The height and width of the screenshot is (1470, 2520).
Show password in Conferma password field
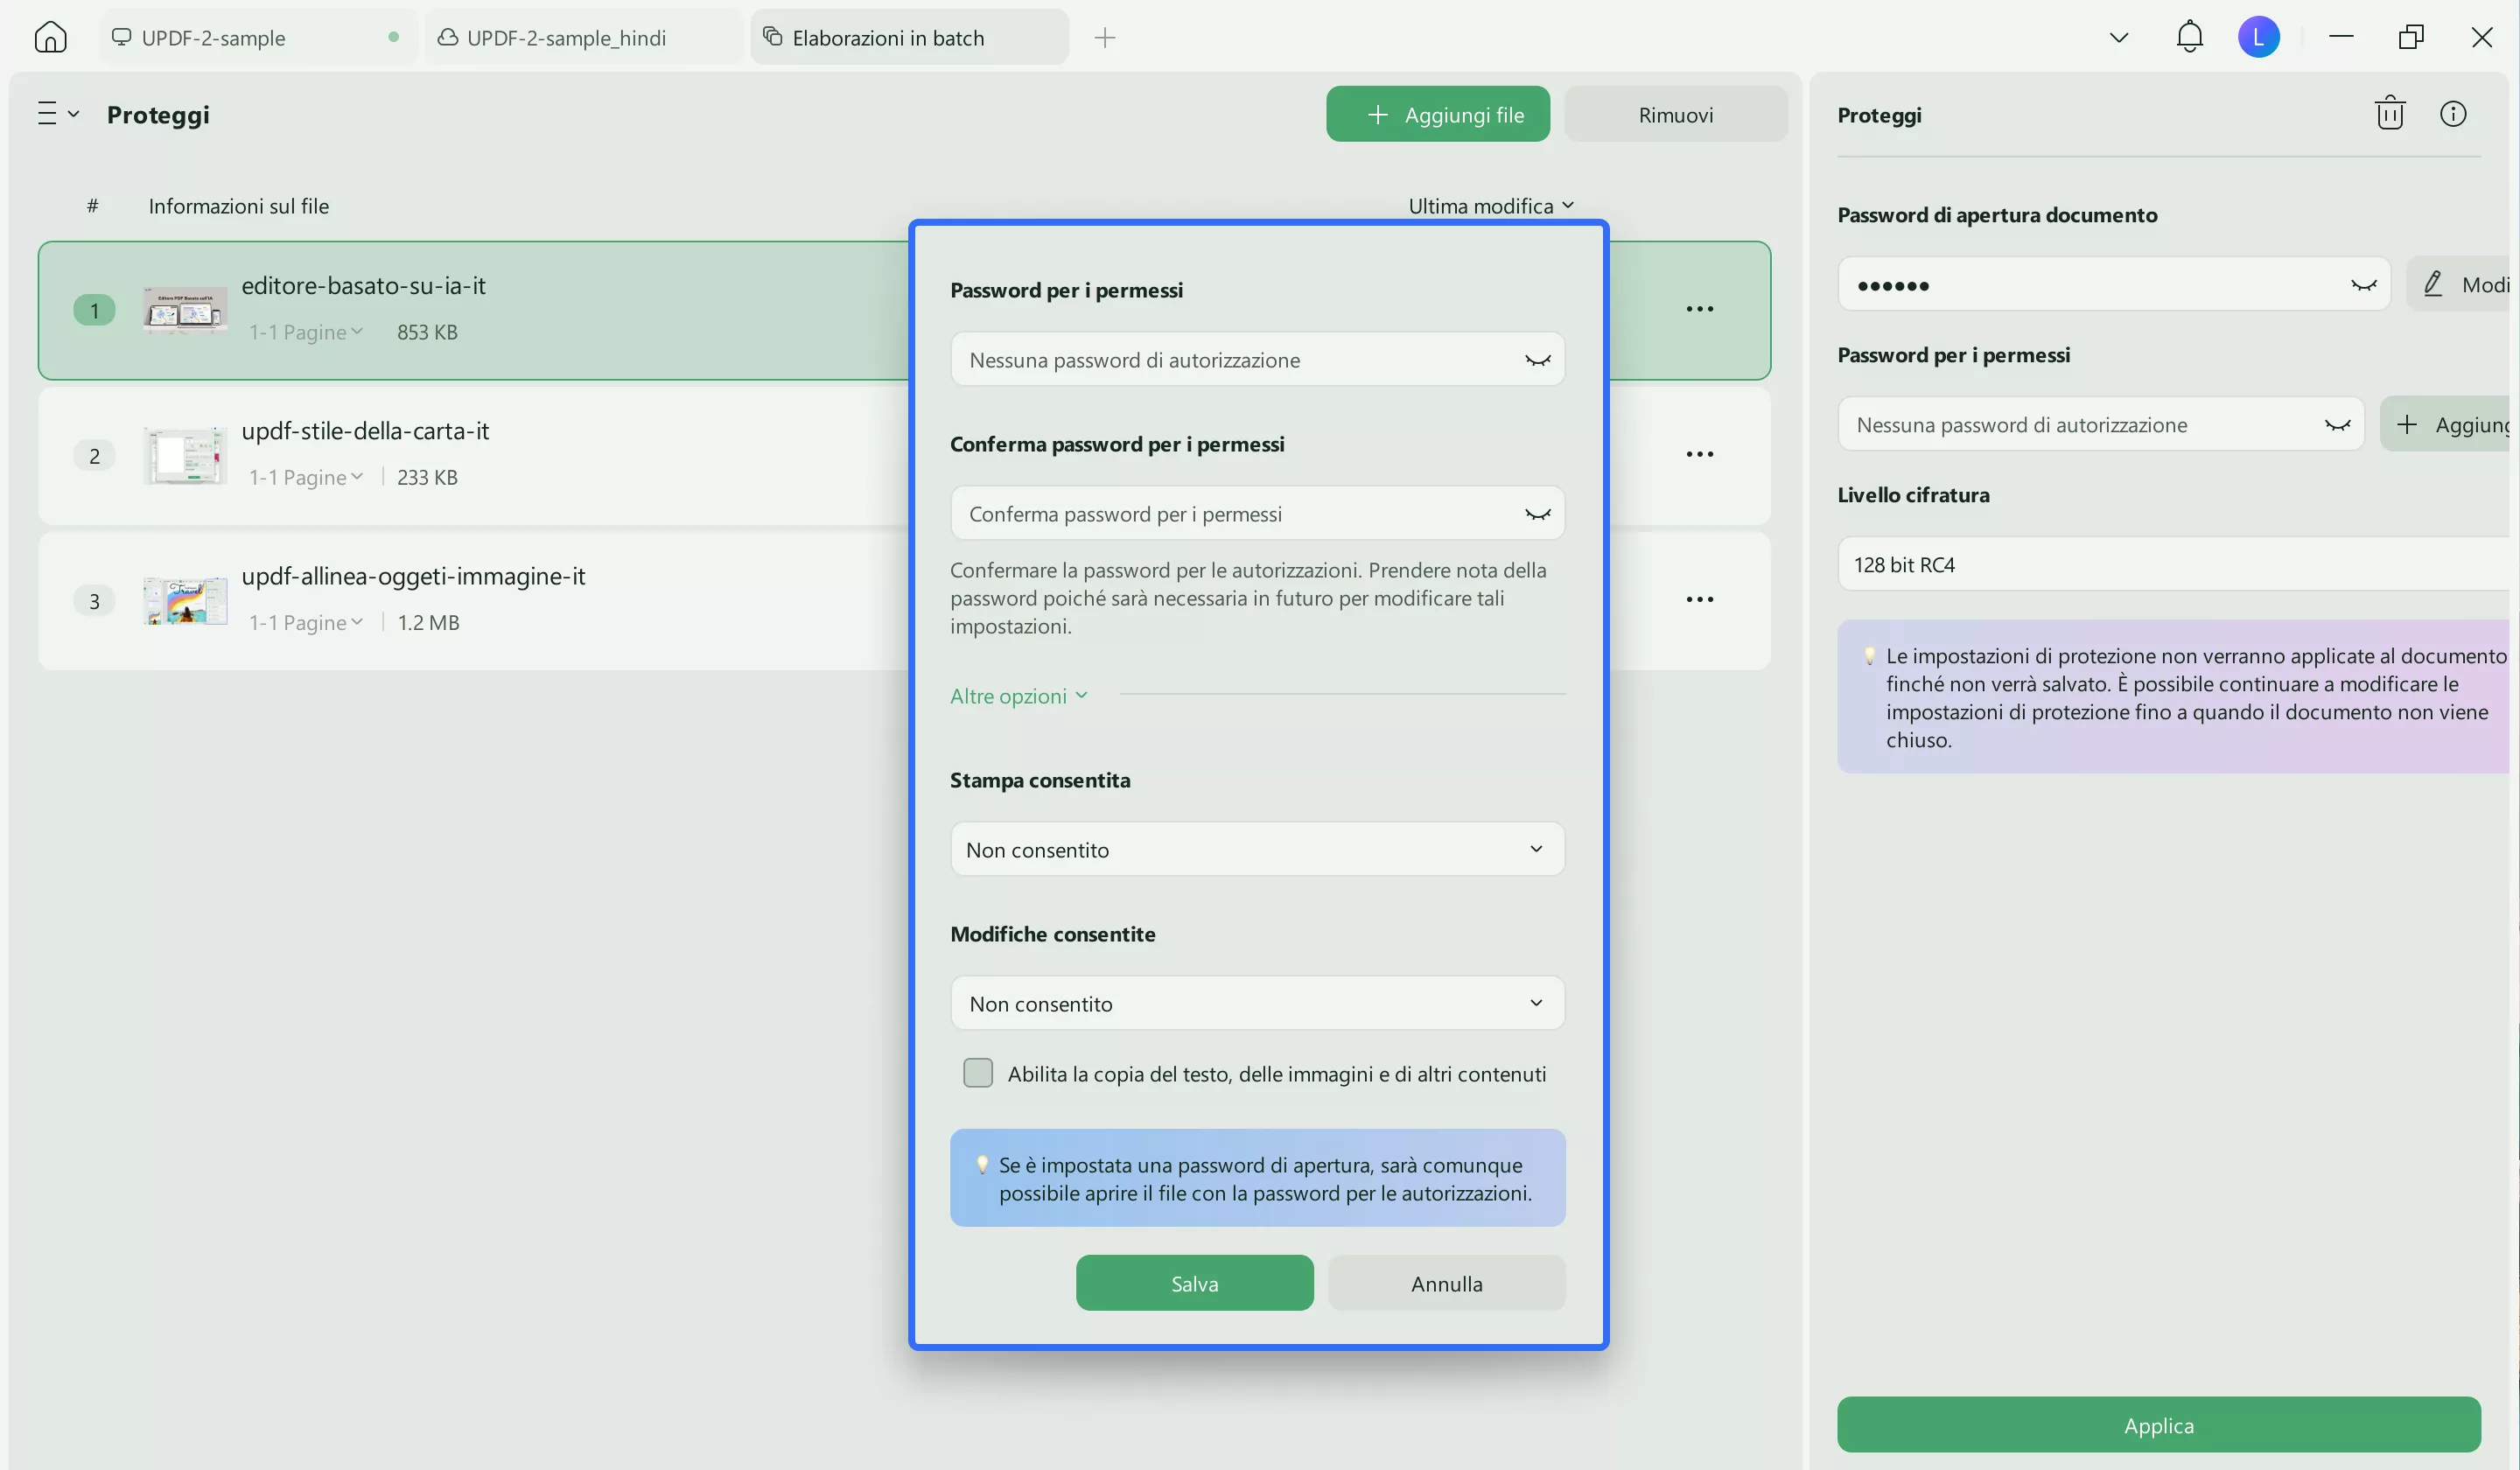1537,514
